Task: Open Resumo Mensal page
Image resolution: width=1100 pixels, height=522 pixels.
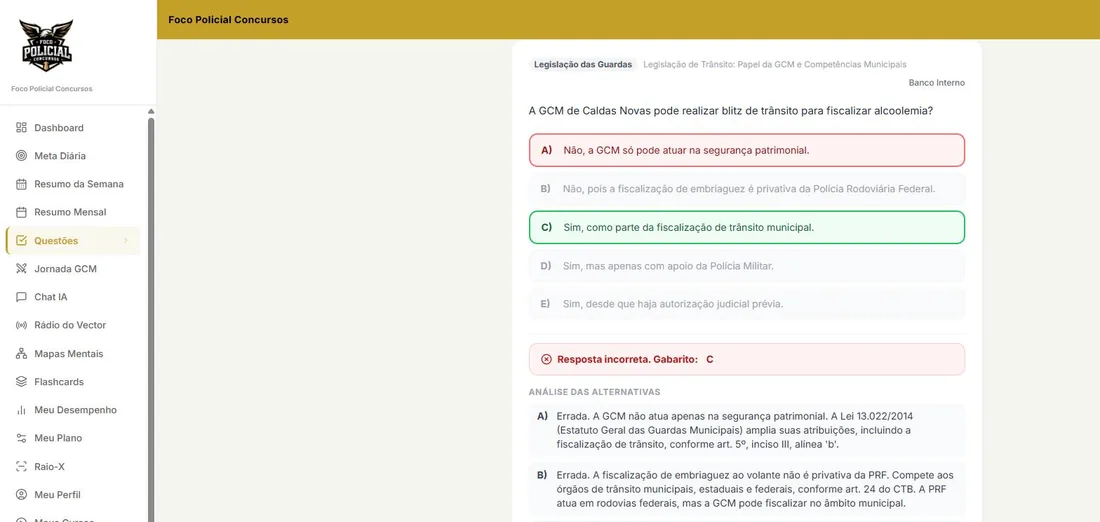Action: point(73,212)
